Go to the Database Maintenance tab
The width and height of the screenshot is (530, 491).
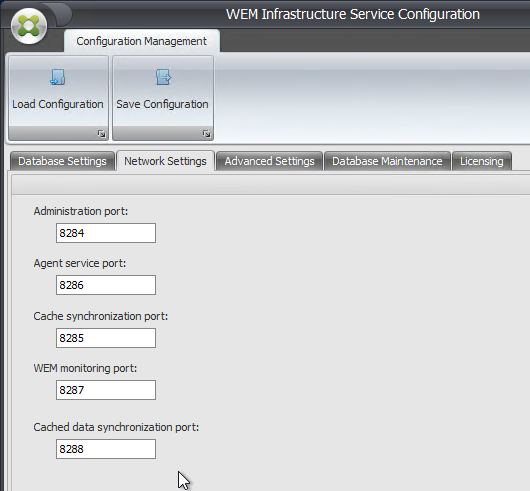tap(387, 161)
